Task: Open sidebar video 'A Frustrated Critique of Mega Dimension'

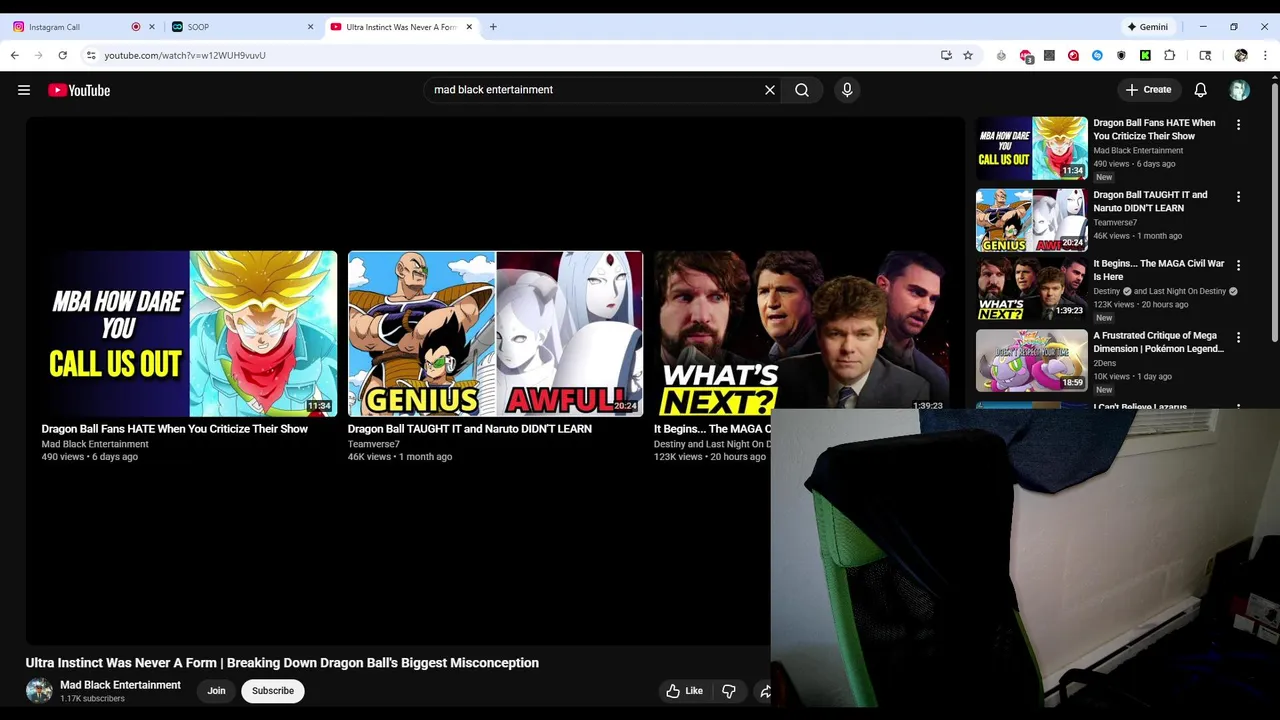Action: click(1158, 342)
